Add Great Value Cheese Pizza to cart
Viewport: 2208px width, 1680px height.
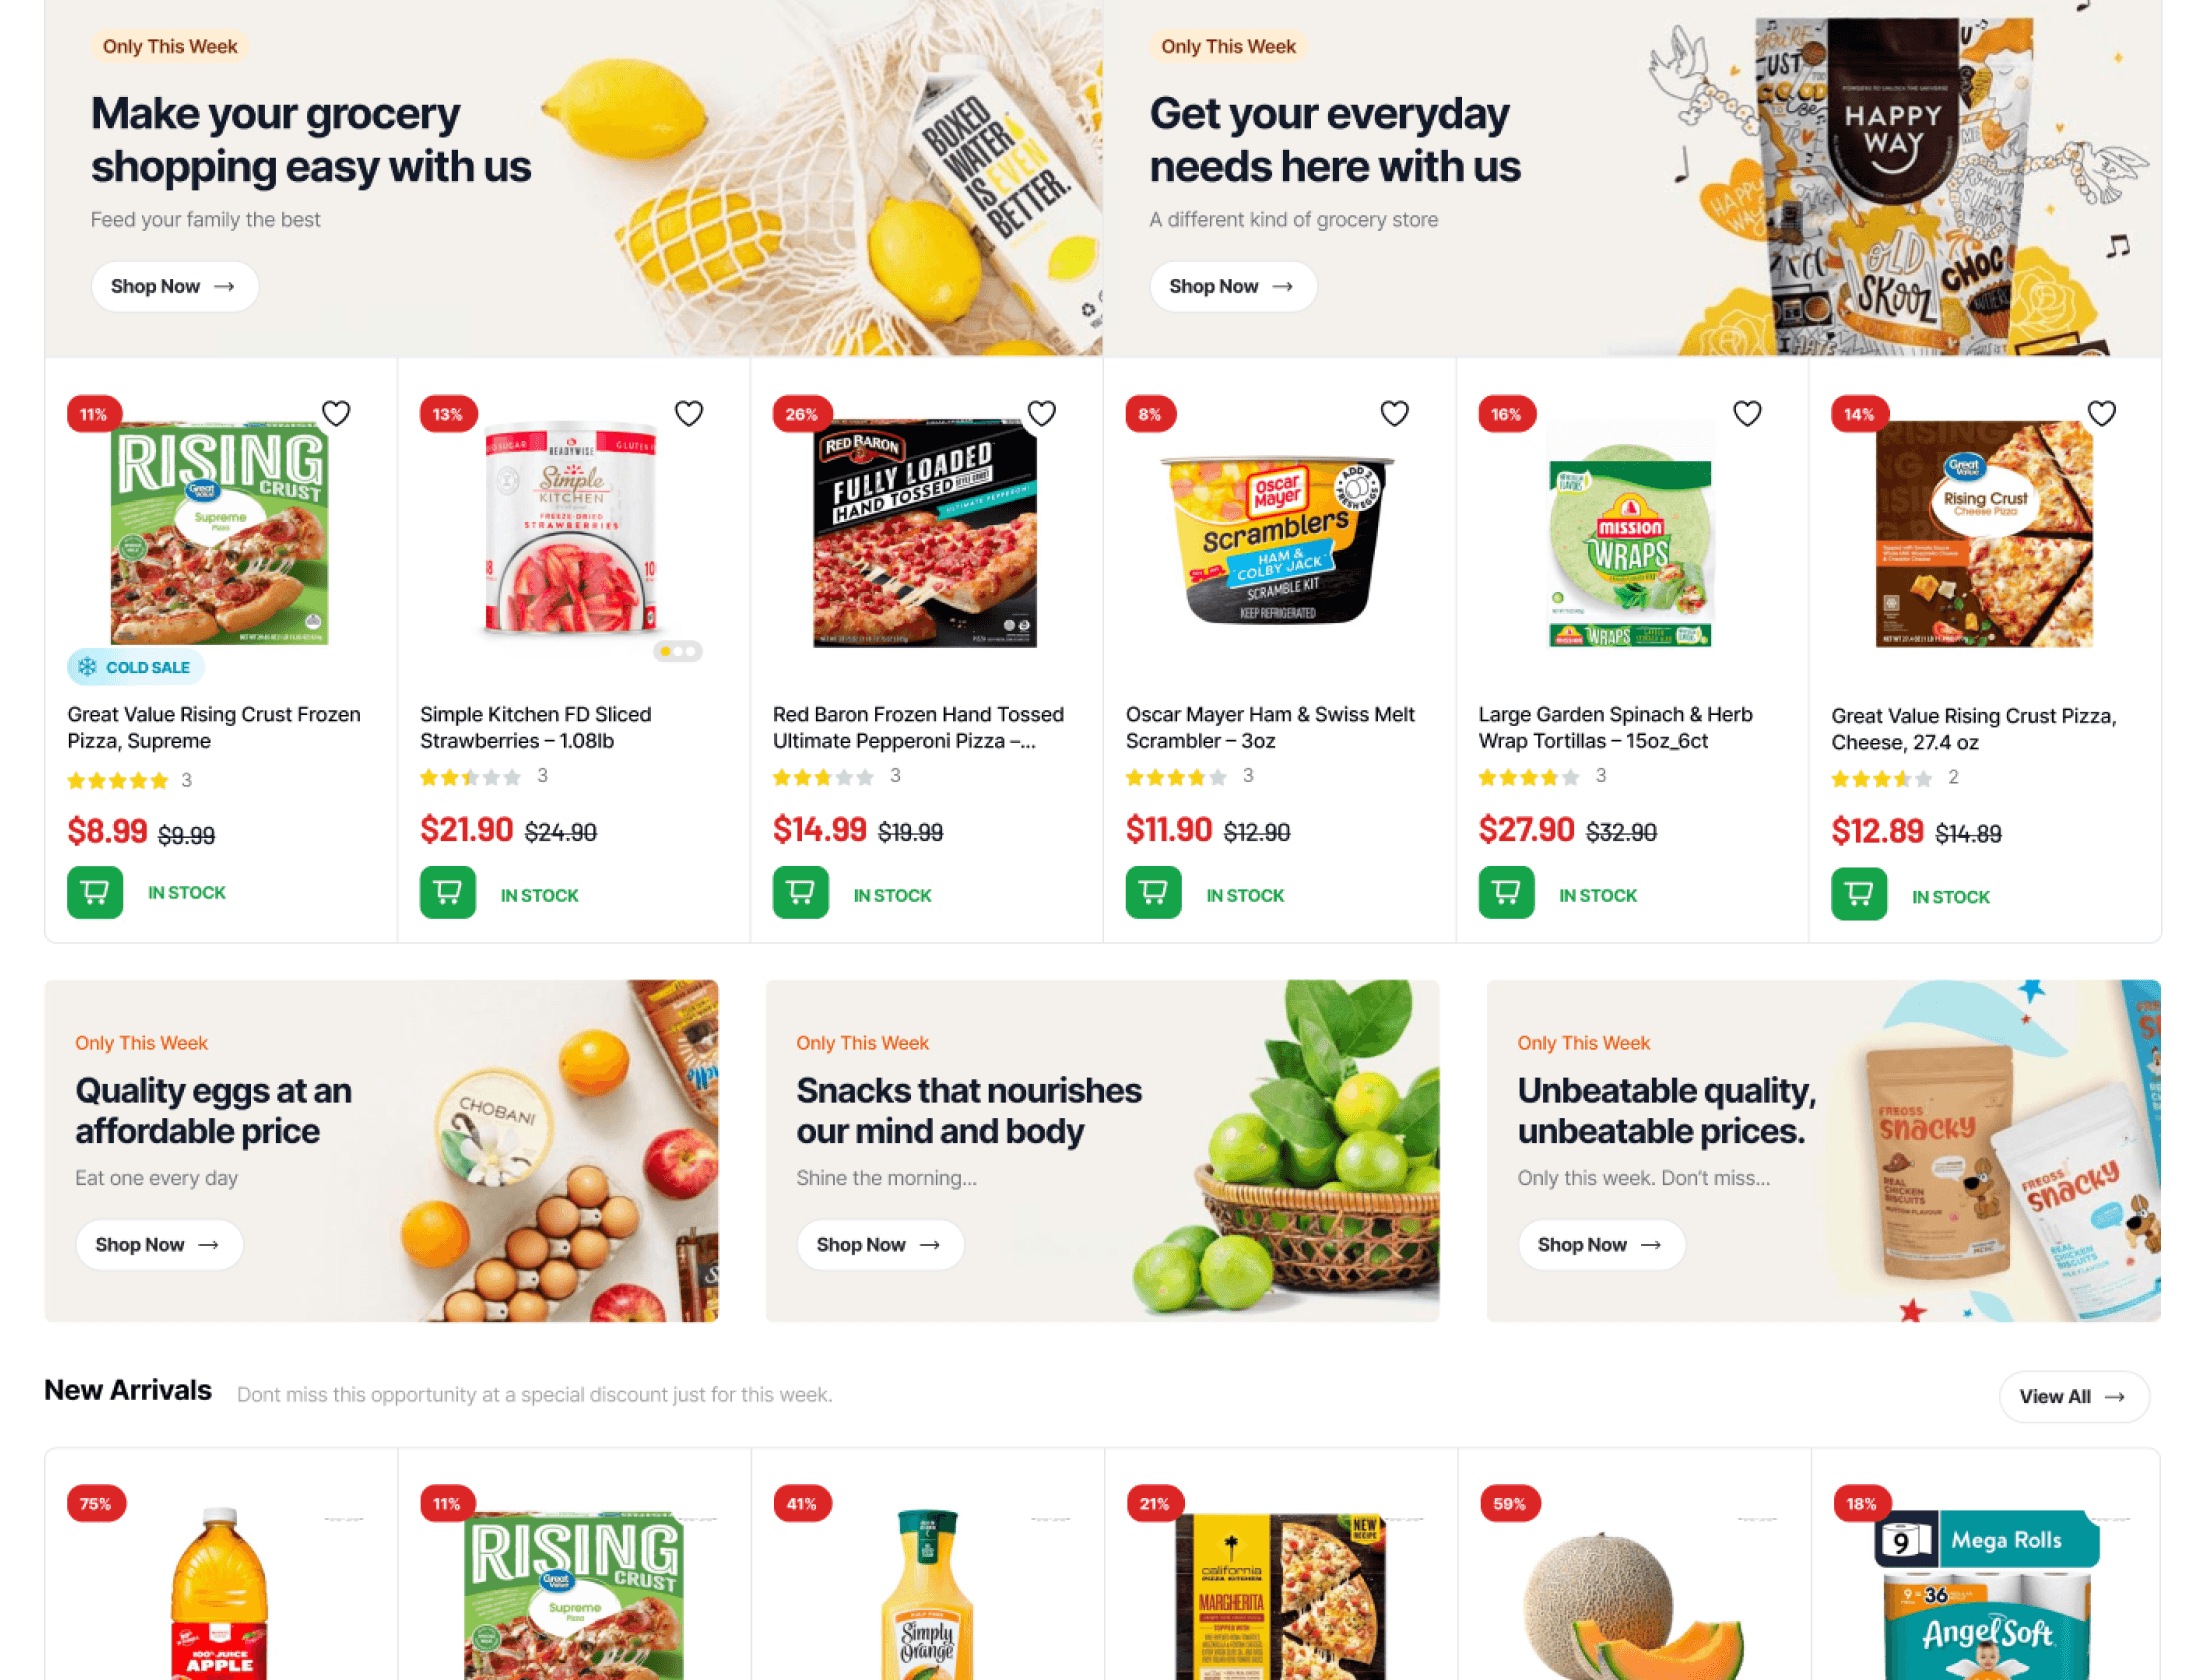point(1860,894)
